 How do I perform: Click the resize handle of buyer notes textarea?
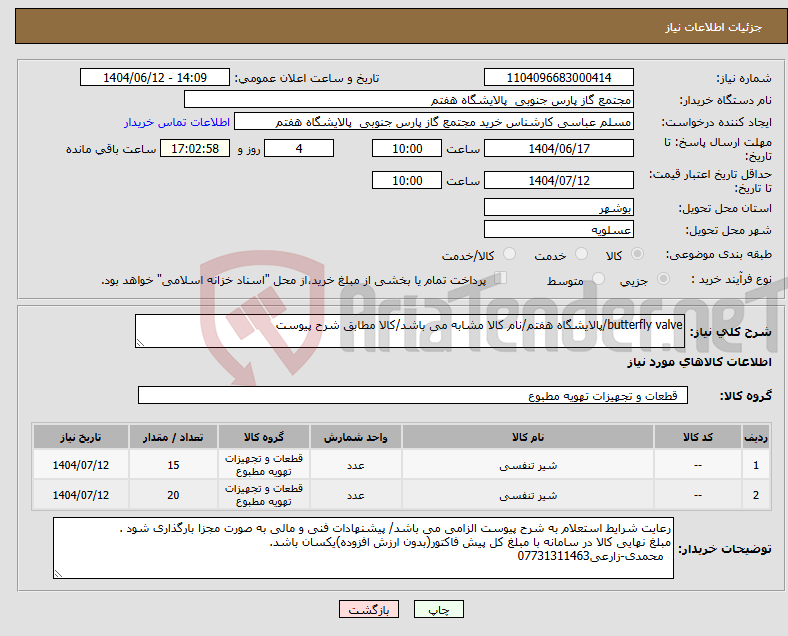pyautogui.click(x=58, y=574)
